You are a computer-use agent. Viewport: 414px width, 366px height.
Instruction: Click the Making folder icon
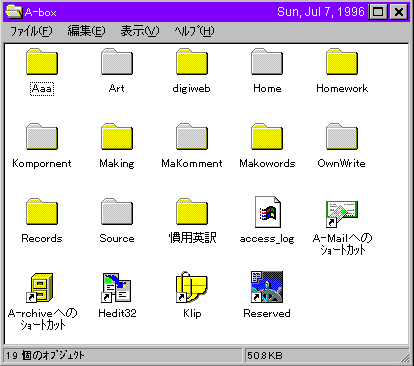click(117, 137)
